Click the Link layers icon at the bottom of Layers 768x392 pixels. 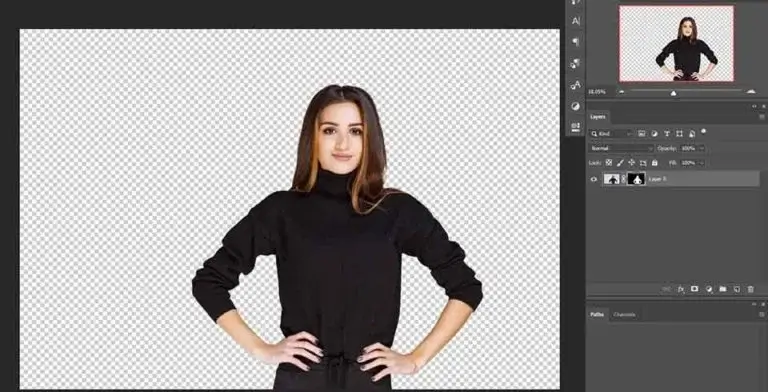(x=666, y=289)
